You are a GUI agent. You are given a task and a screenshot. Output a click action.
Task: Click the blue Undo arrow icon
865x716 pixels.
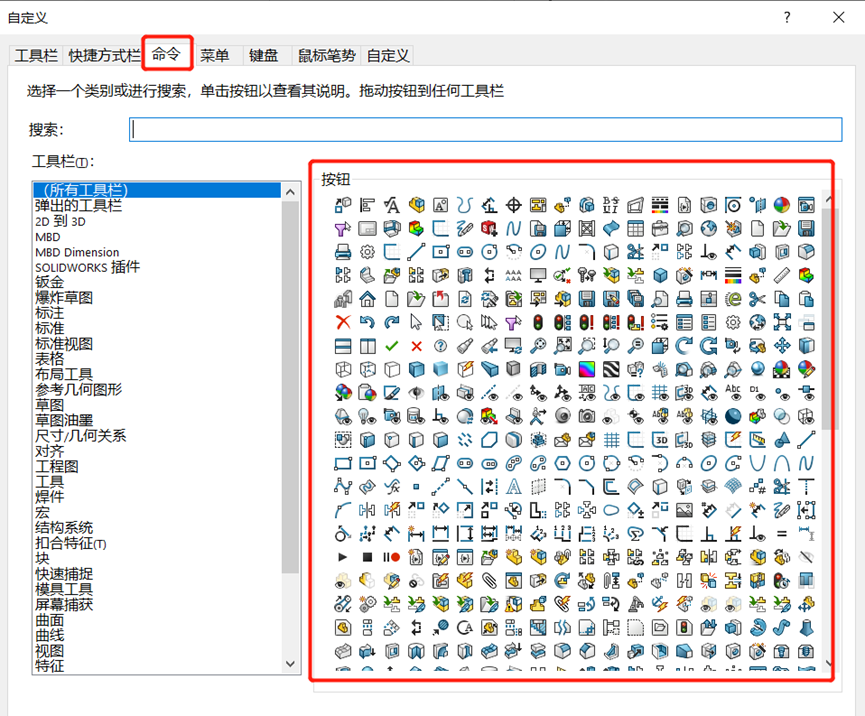pyautogui.click(x=367, y=322)
